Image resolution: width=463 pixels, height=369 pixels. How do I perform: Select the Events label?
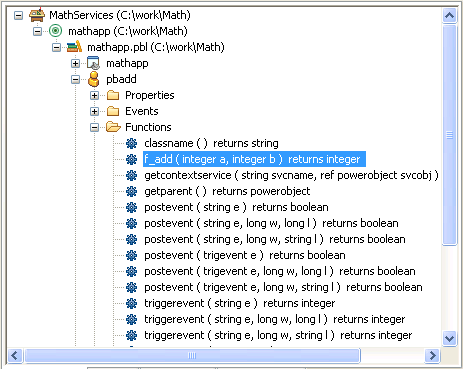(x=142, y=111)
